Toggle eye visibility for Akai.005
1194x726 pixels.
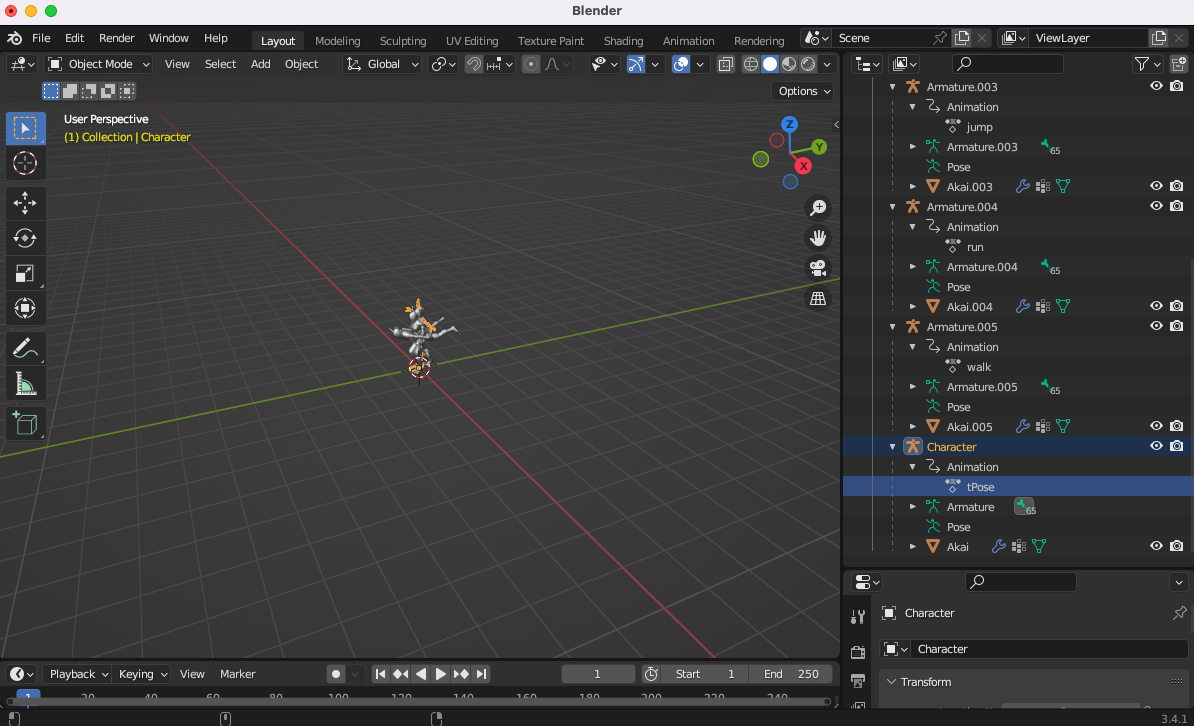click(x=1156, y=427)
